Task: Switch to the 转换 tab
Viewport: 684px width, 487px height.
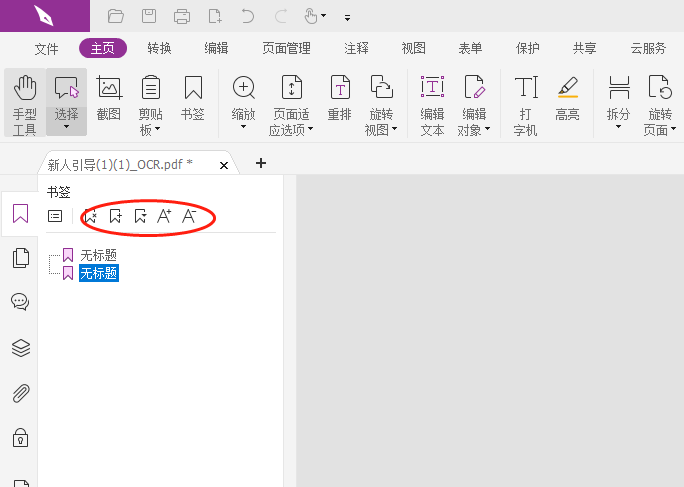Action: 159,48
